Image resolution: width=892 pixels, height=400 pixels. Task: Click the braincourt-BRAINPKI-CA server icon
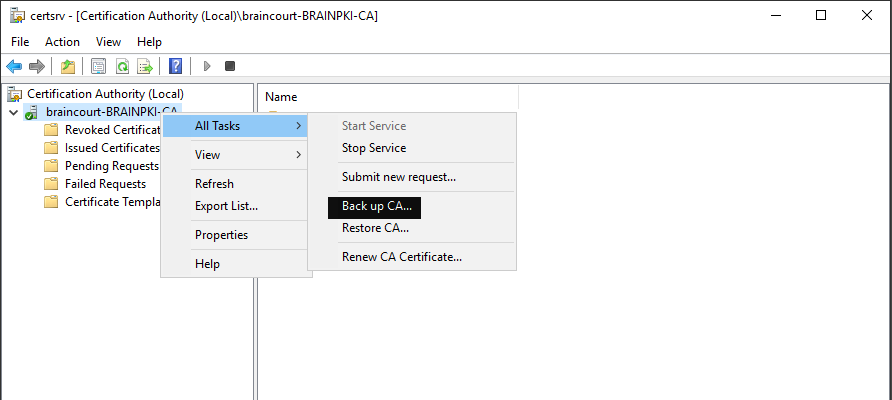[31, 112]
